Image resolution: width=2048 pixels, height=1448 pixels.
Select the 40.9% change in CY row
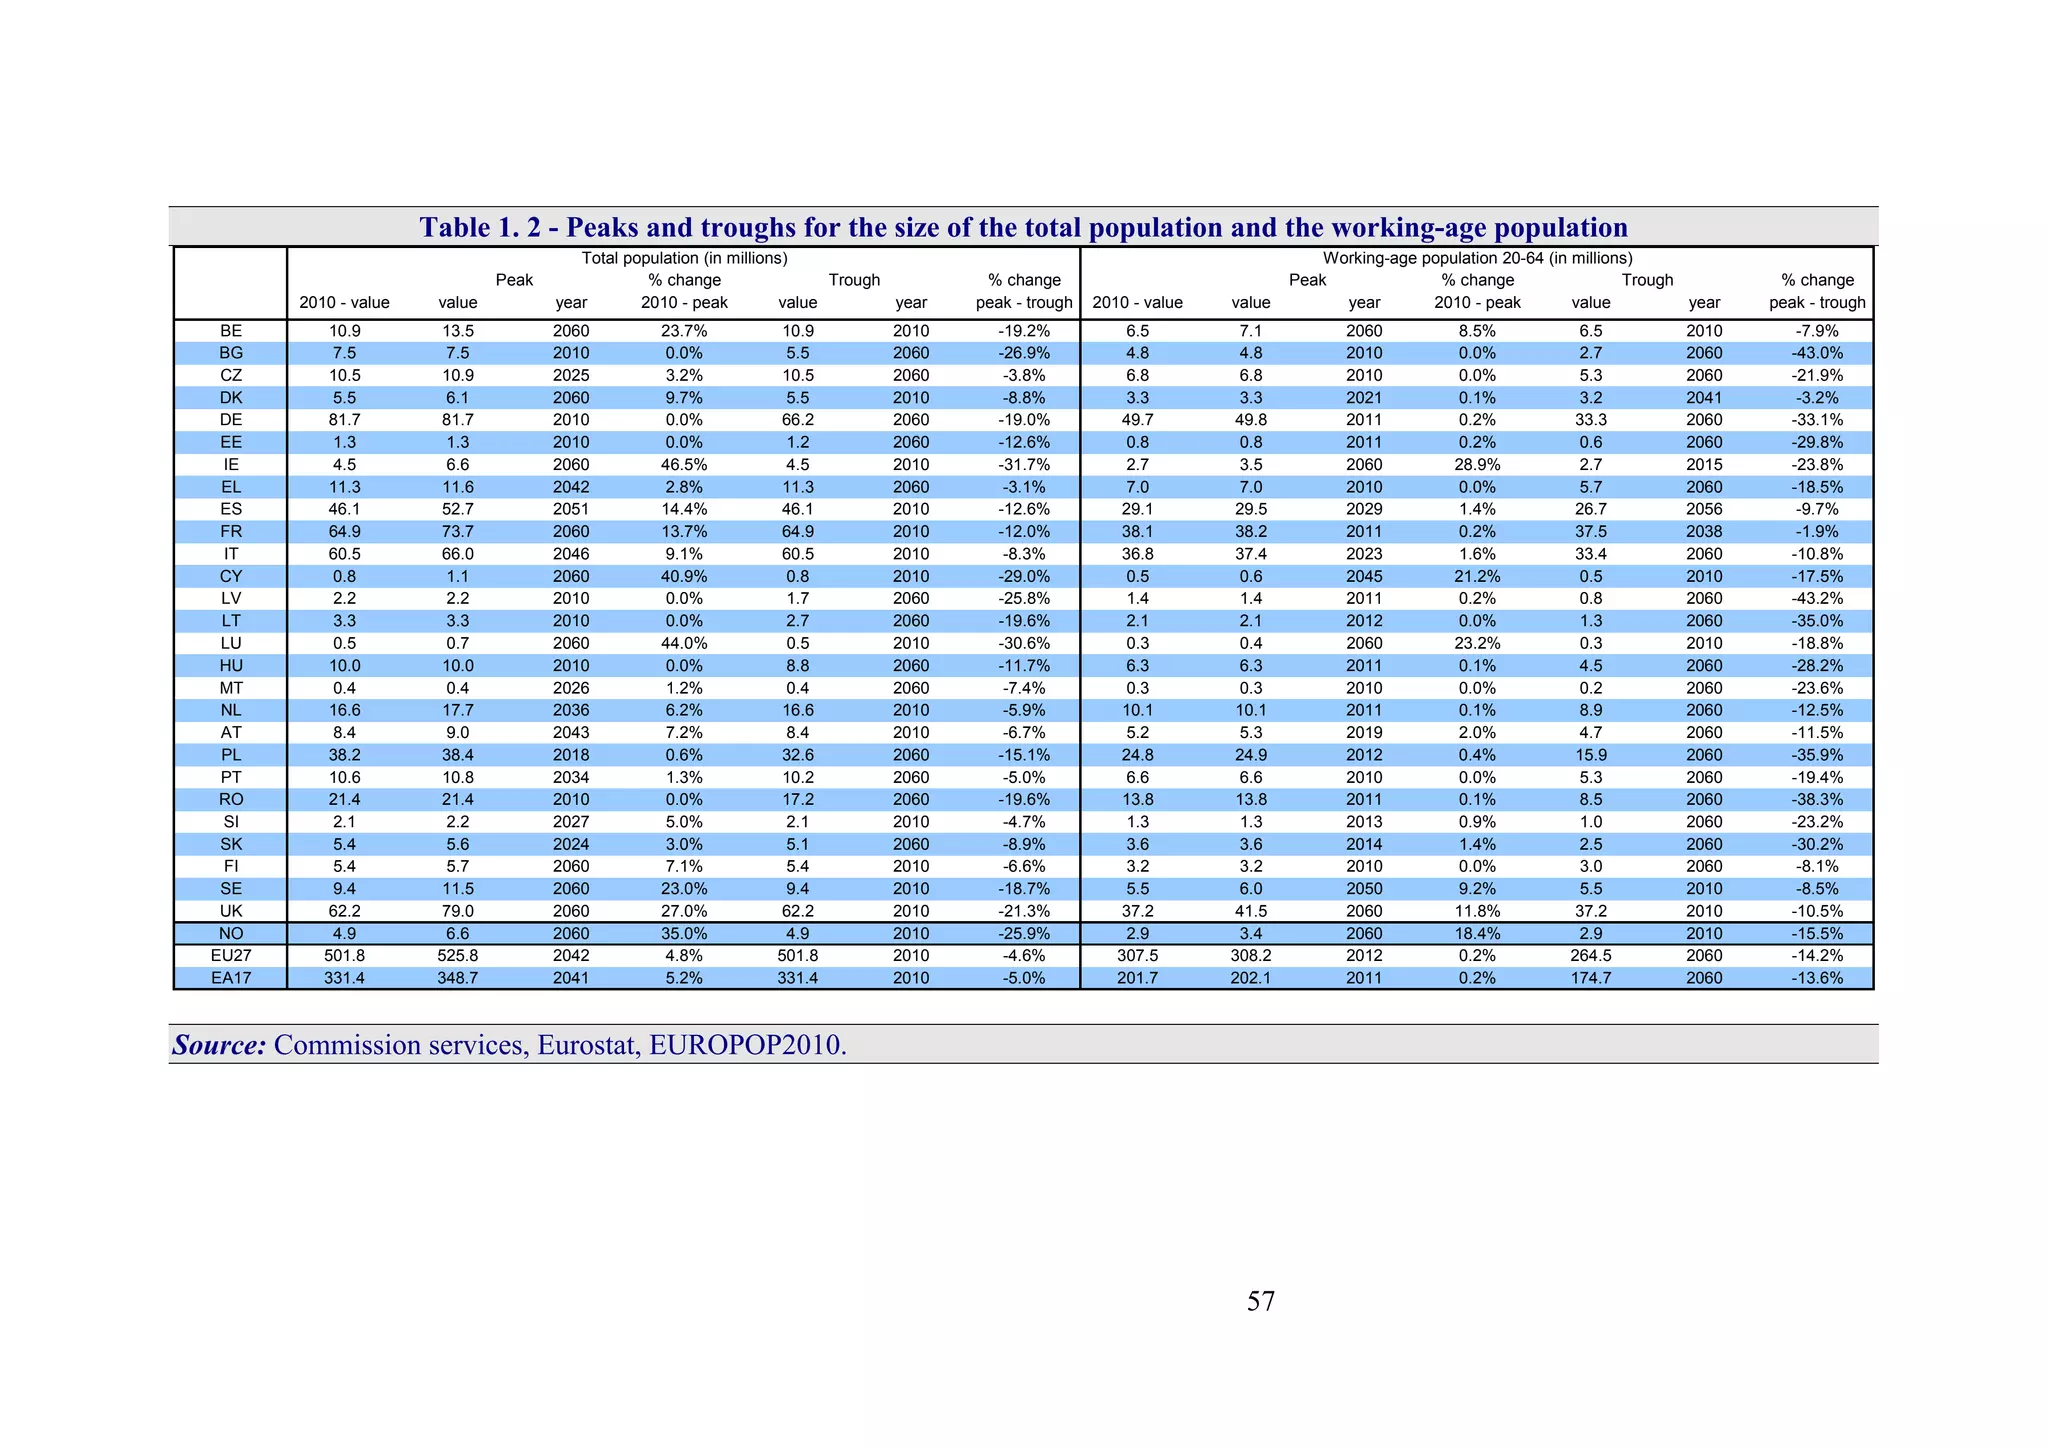pos(685,576)
